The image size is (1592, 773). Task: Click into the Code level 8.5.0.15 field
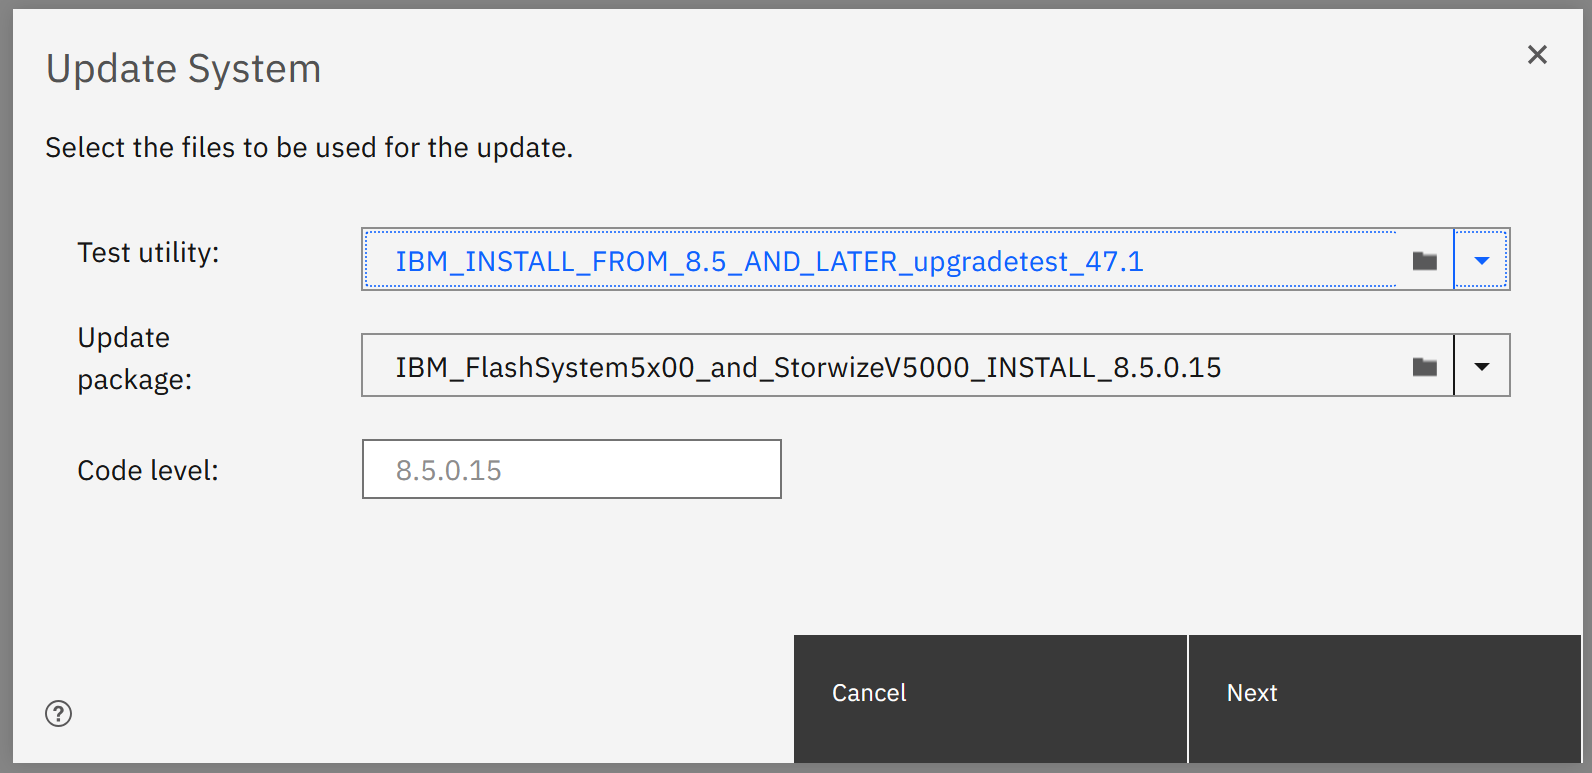tap(571, 469)
